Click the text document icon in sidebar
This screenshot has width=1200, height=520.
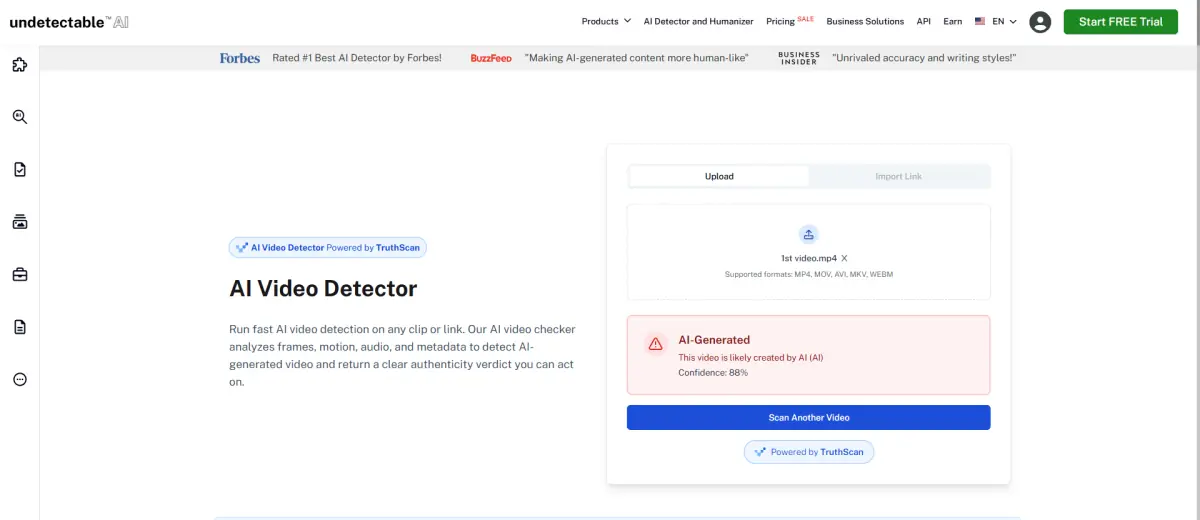coord(19,327)
